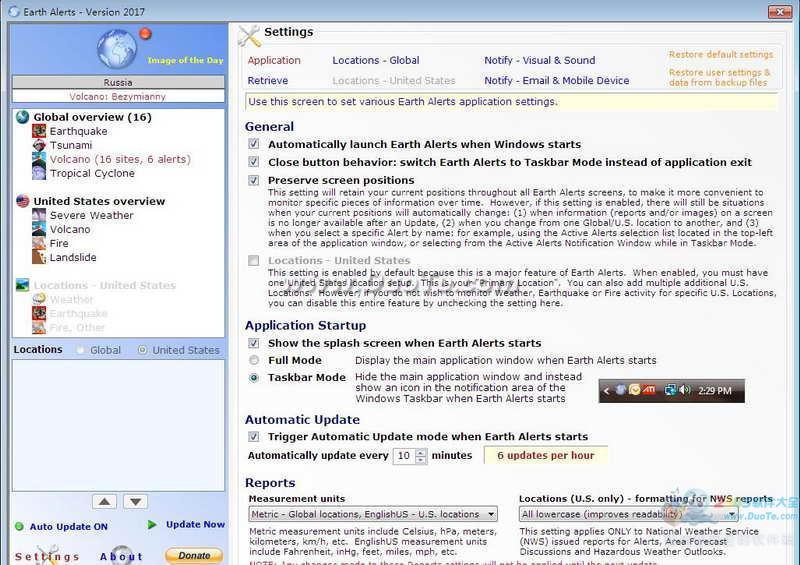Click the Landslide icon

click(39, 257)
